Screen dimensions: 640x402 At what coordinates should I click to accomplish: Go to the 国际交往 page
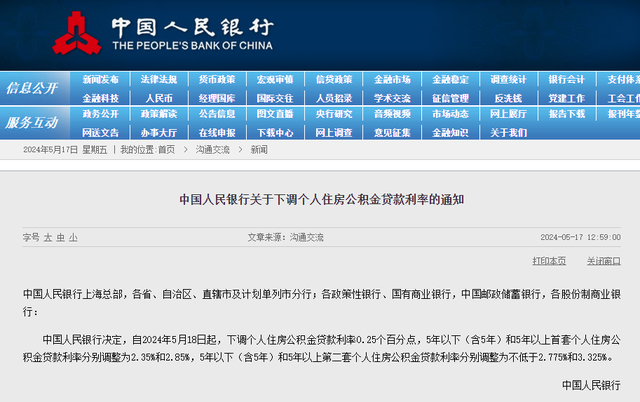(x=275, y=98)
